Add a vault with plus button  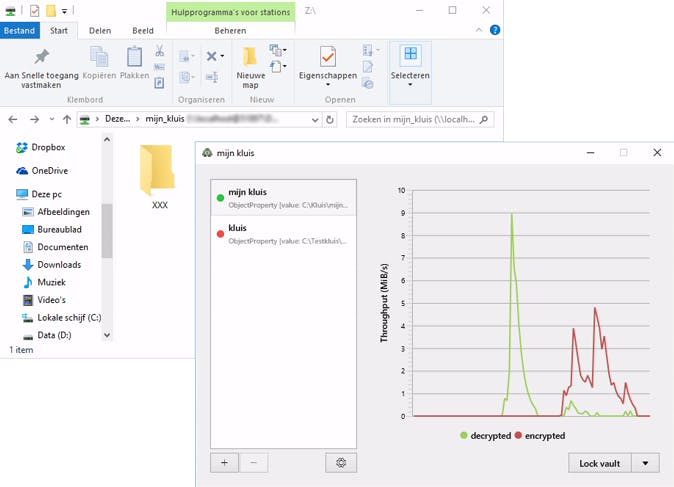point(224,463)
